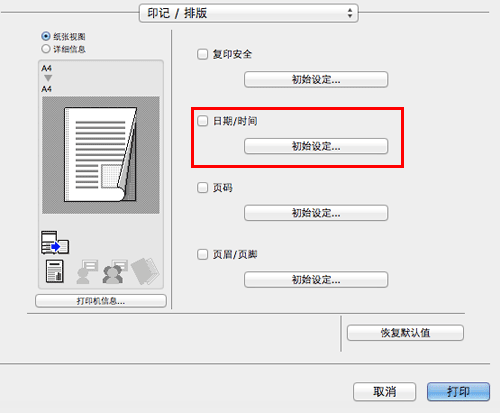Select the 详细信息 radio button
Screen dimensions: 500x413
point(46,49)
